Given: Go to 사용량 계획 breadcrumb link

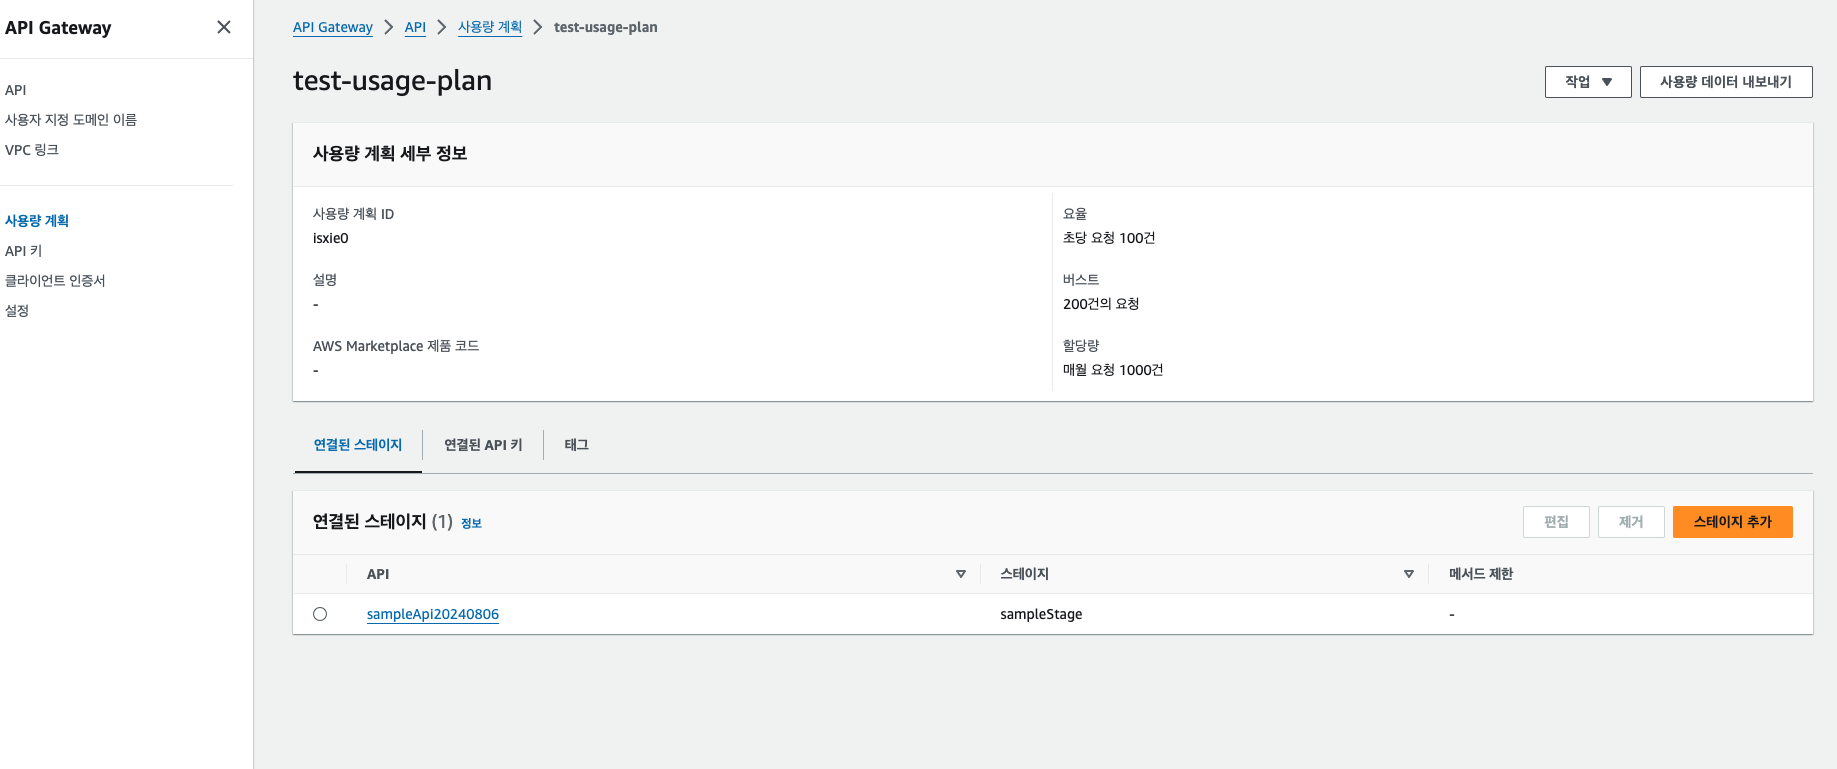Looking at the screenshot, I should pos(490,27).
